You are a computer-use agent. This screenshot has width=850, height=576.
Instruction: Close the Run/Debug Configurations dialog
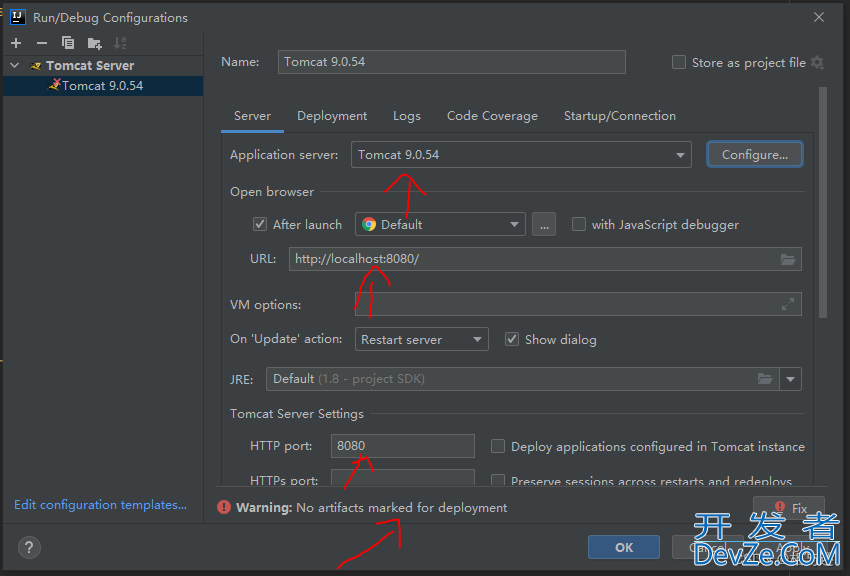point(819,17)
